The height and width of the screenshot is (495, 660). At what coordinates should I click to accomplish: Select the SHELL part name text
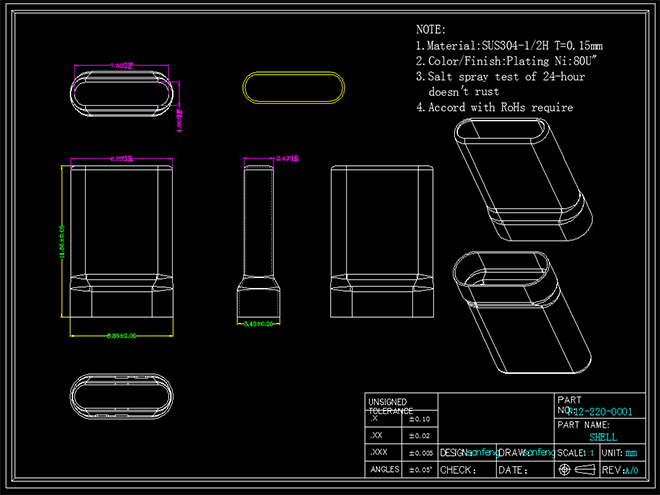603,437
